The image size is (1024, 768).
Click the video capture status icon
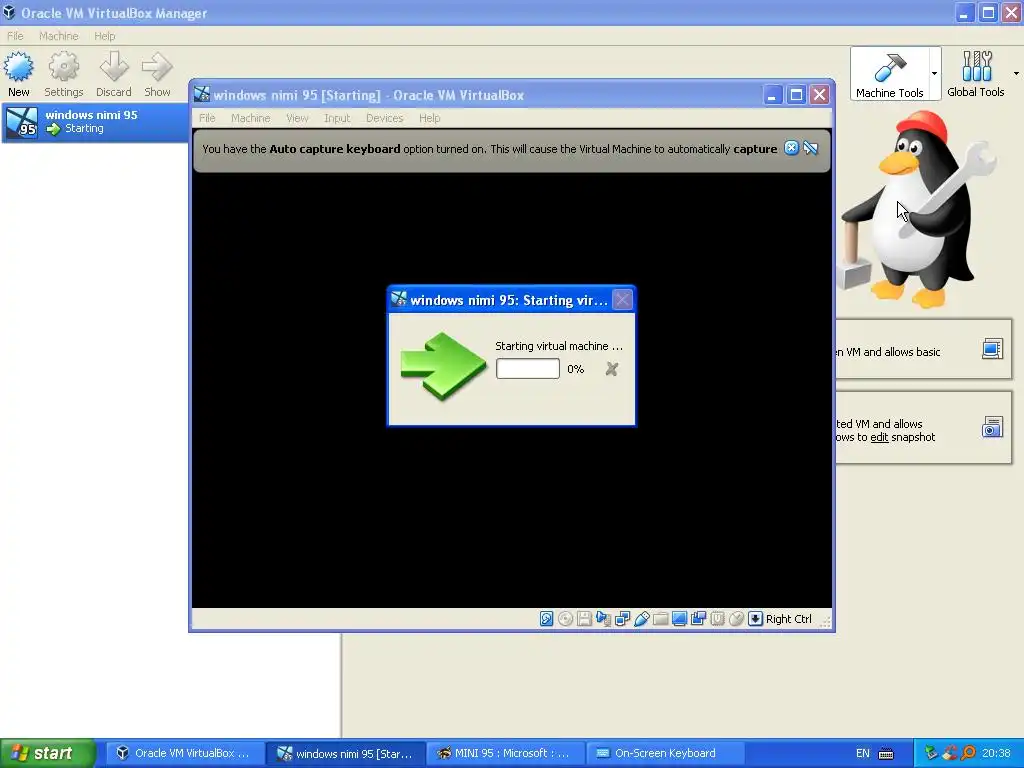click(x=698, y=618)
